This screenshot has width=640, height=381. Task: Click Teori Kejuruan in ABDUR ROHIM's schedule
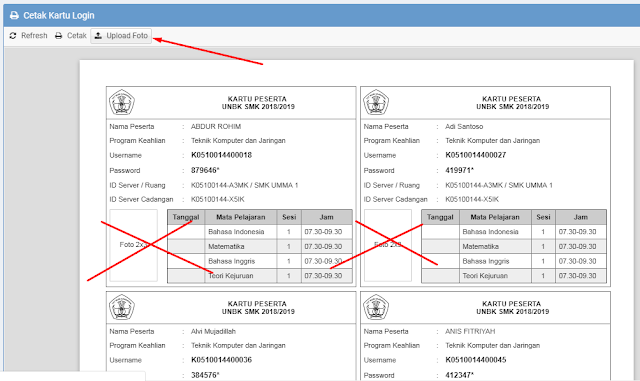tap(231, 276)
